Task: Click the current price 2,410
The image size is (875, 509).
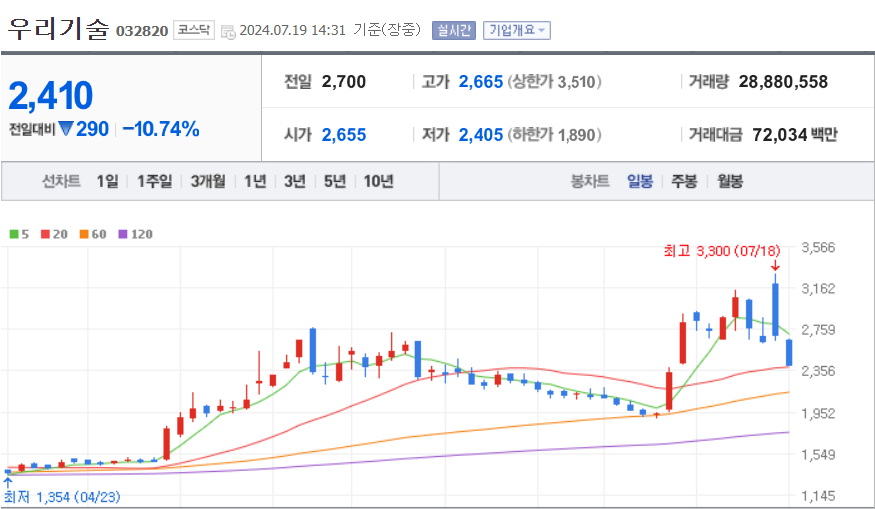Action: [51, 95]
